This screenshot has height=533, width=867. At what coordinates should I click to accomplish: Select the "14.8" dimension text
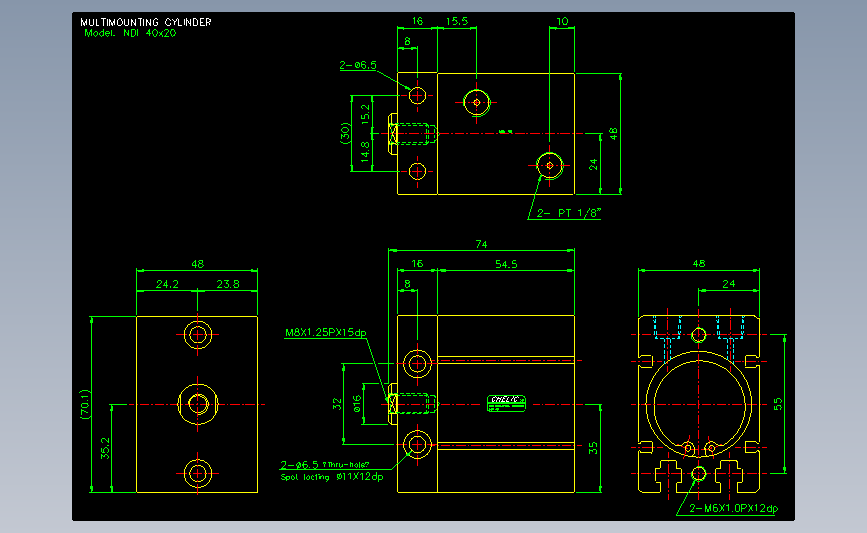365,152
